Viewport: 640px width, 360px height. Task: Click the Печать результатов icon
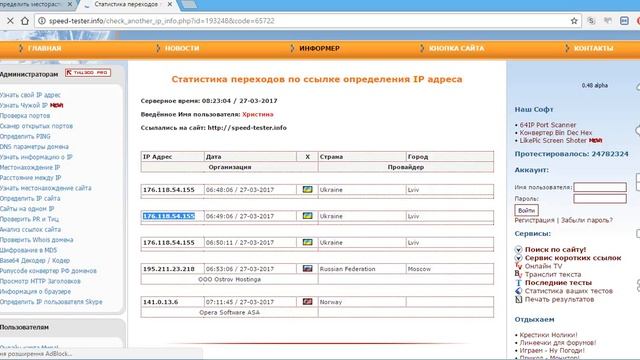click(x=518, y=299)
